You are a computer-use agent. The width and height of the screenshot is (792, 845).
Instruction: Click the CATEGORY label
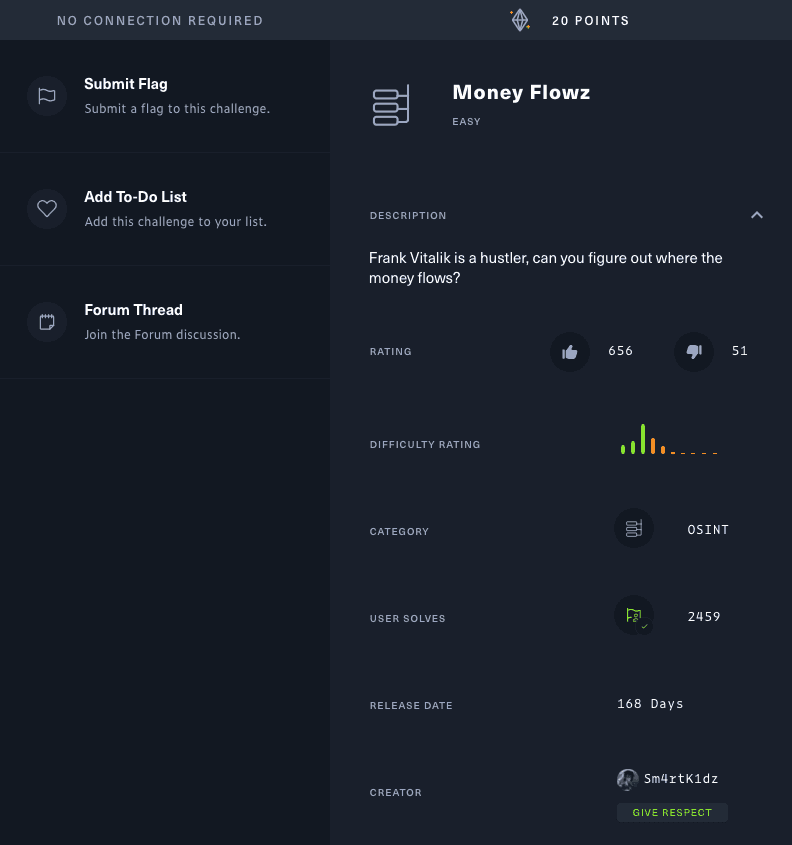[399, 531]
